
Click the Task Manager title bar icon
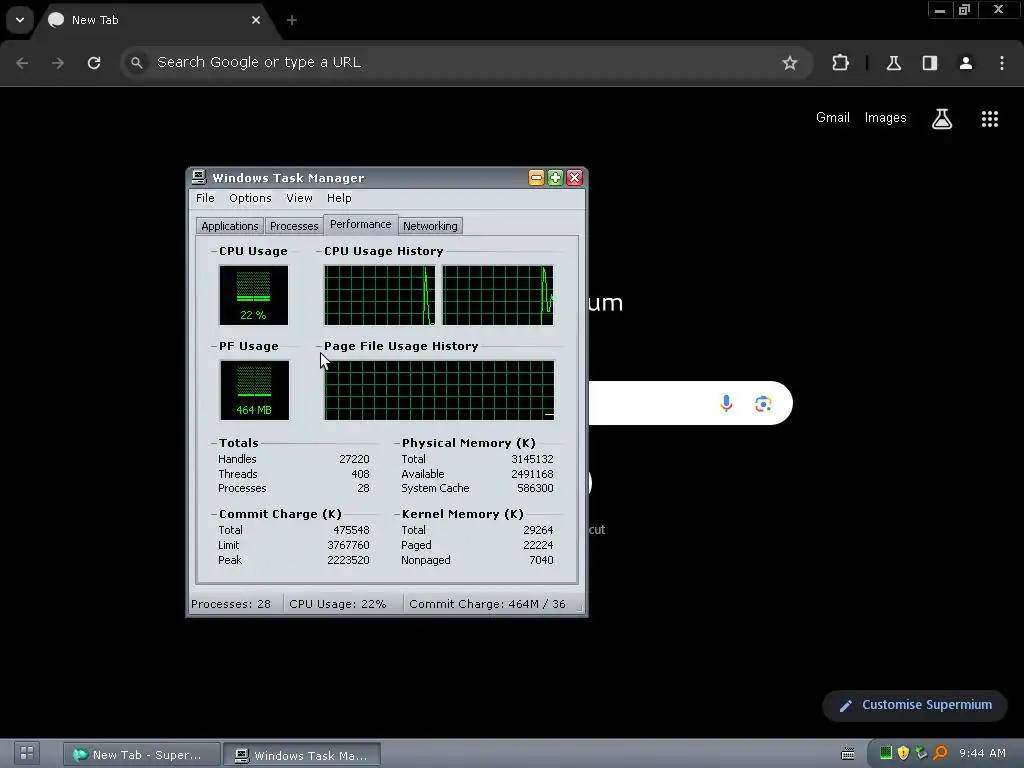199,177
